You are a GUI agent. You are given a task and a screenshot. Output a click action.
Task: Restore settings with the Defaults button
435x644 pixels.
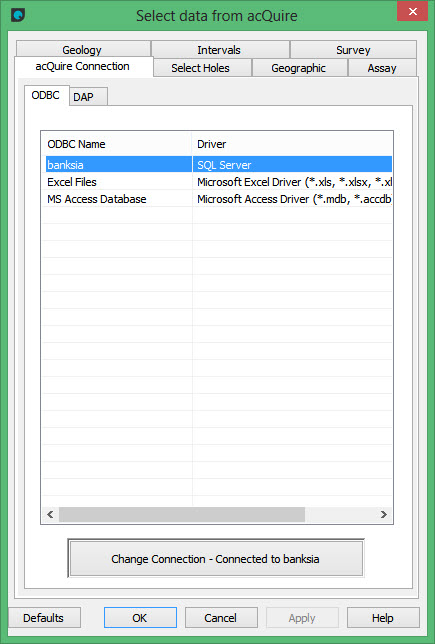(x=44, y=618)
